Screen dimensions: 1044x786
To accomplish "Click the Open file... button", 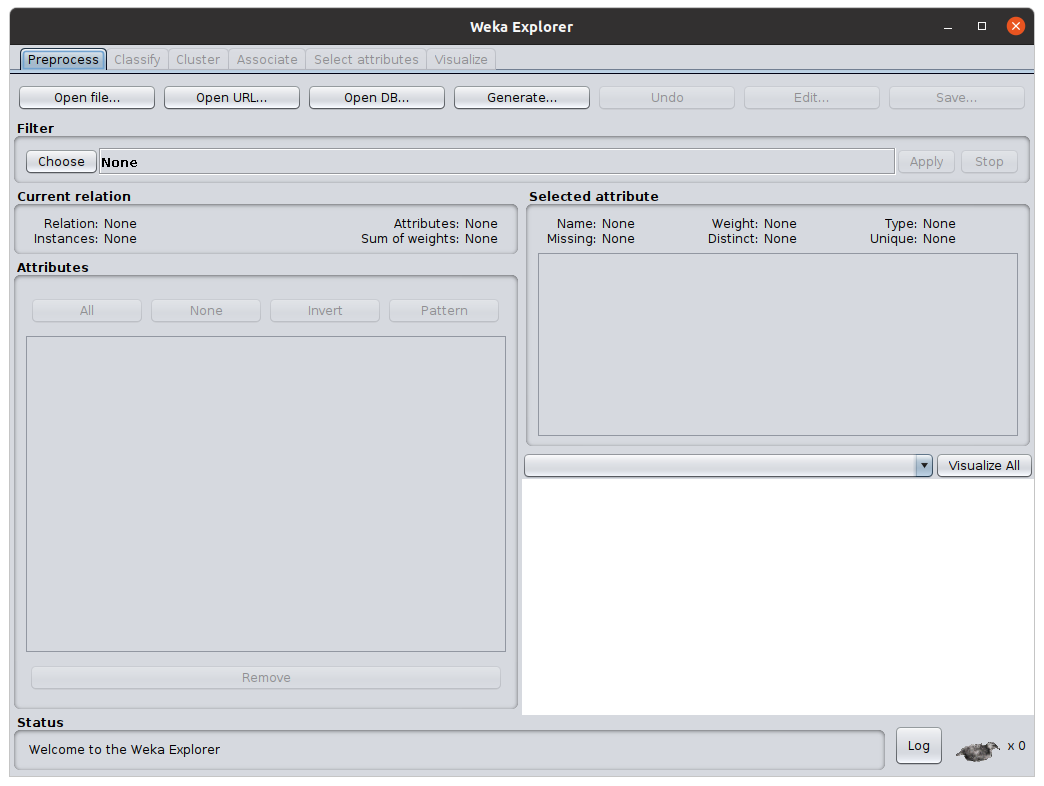I will (x=87, y=98).
